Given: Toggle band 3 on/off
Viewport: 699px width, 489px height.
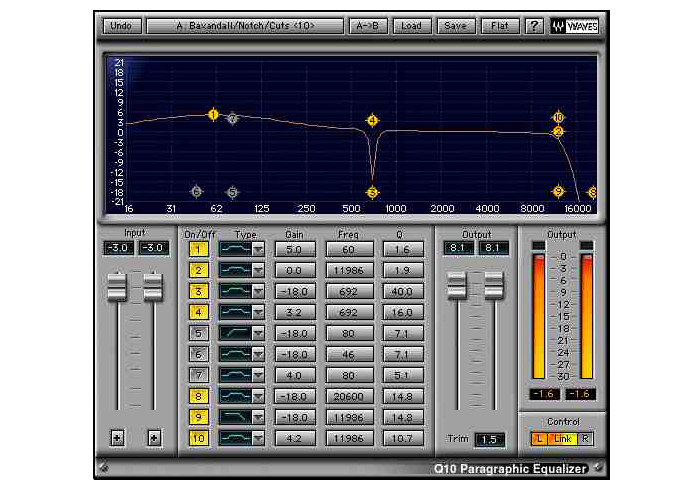Looking at the screenshot, I should point(198,291).
